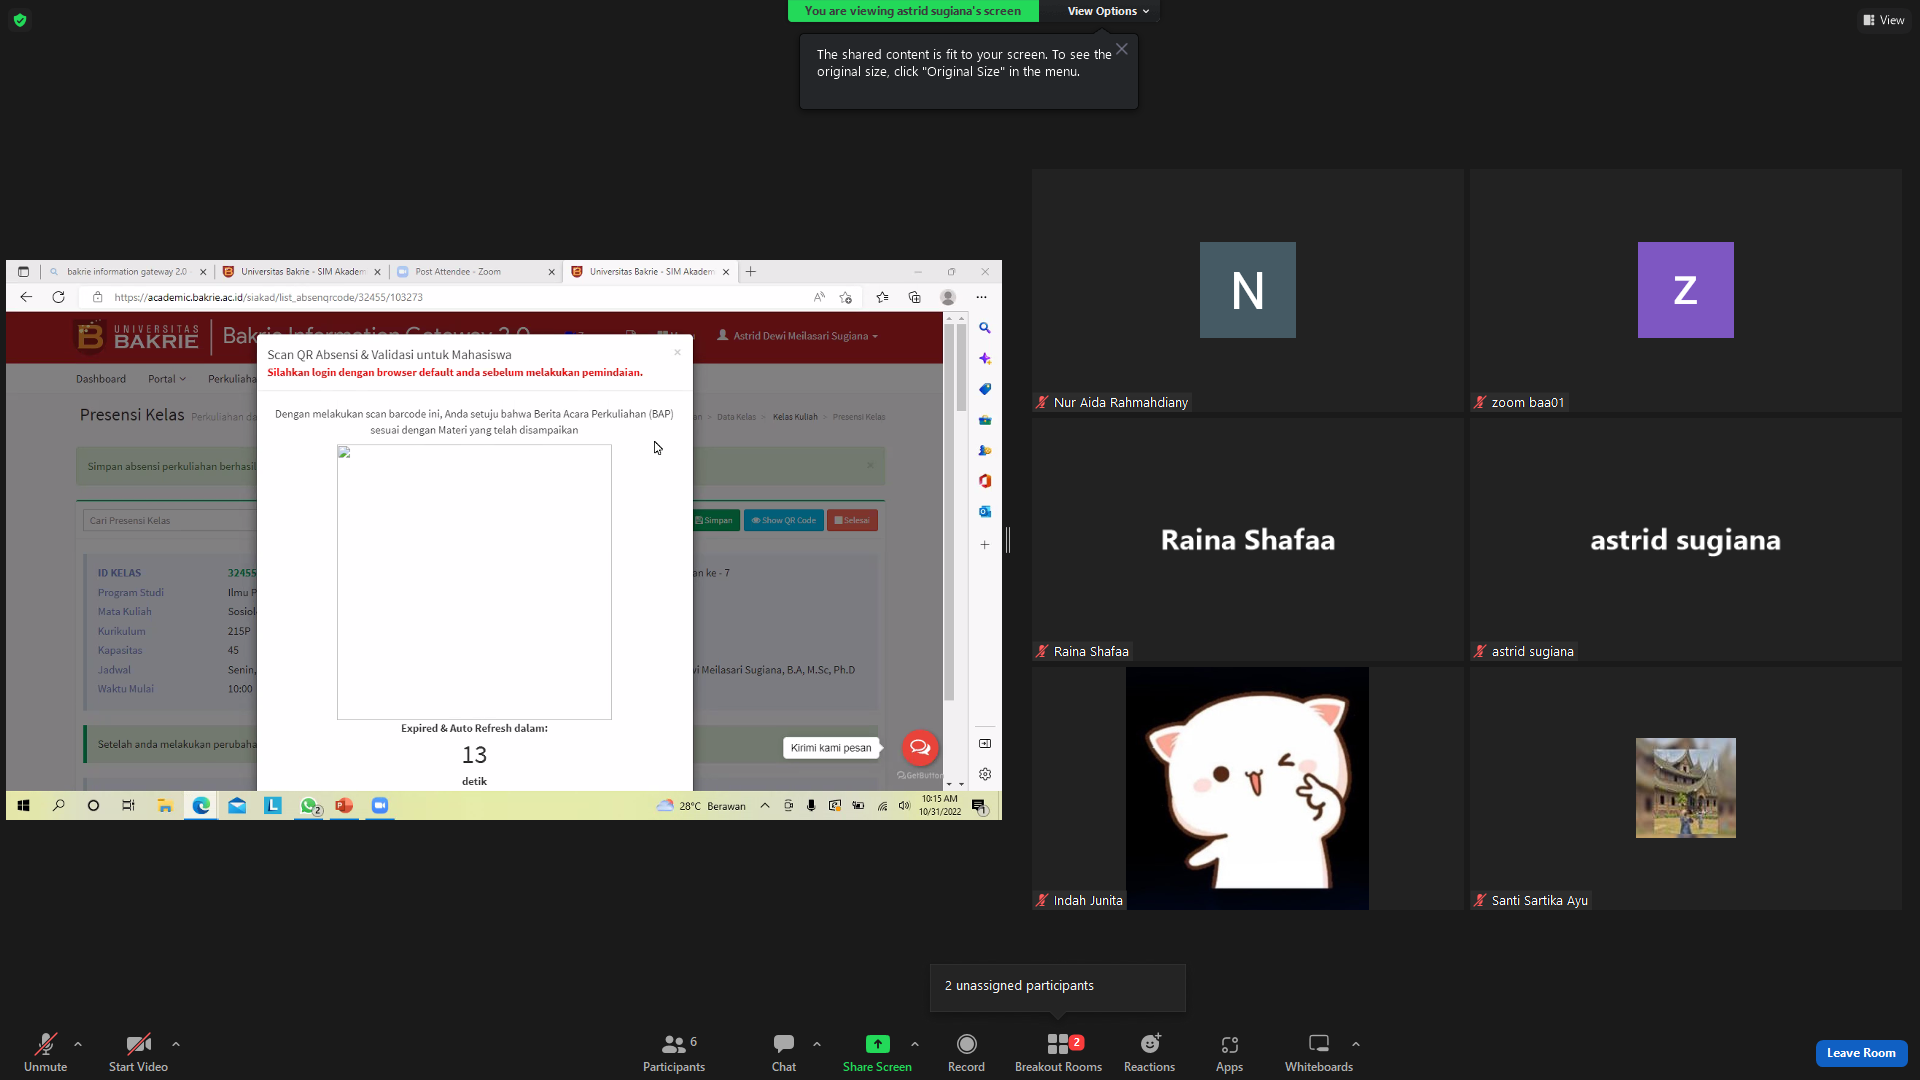This screenshot has width=1920, height=1080.
Task: Click the green encryption shield icon
Action: point(20,20)
